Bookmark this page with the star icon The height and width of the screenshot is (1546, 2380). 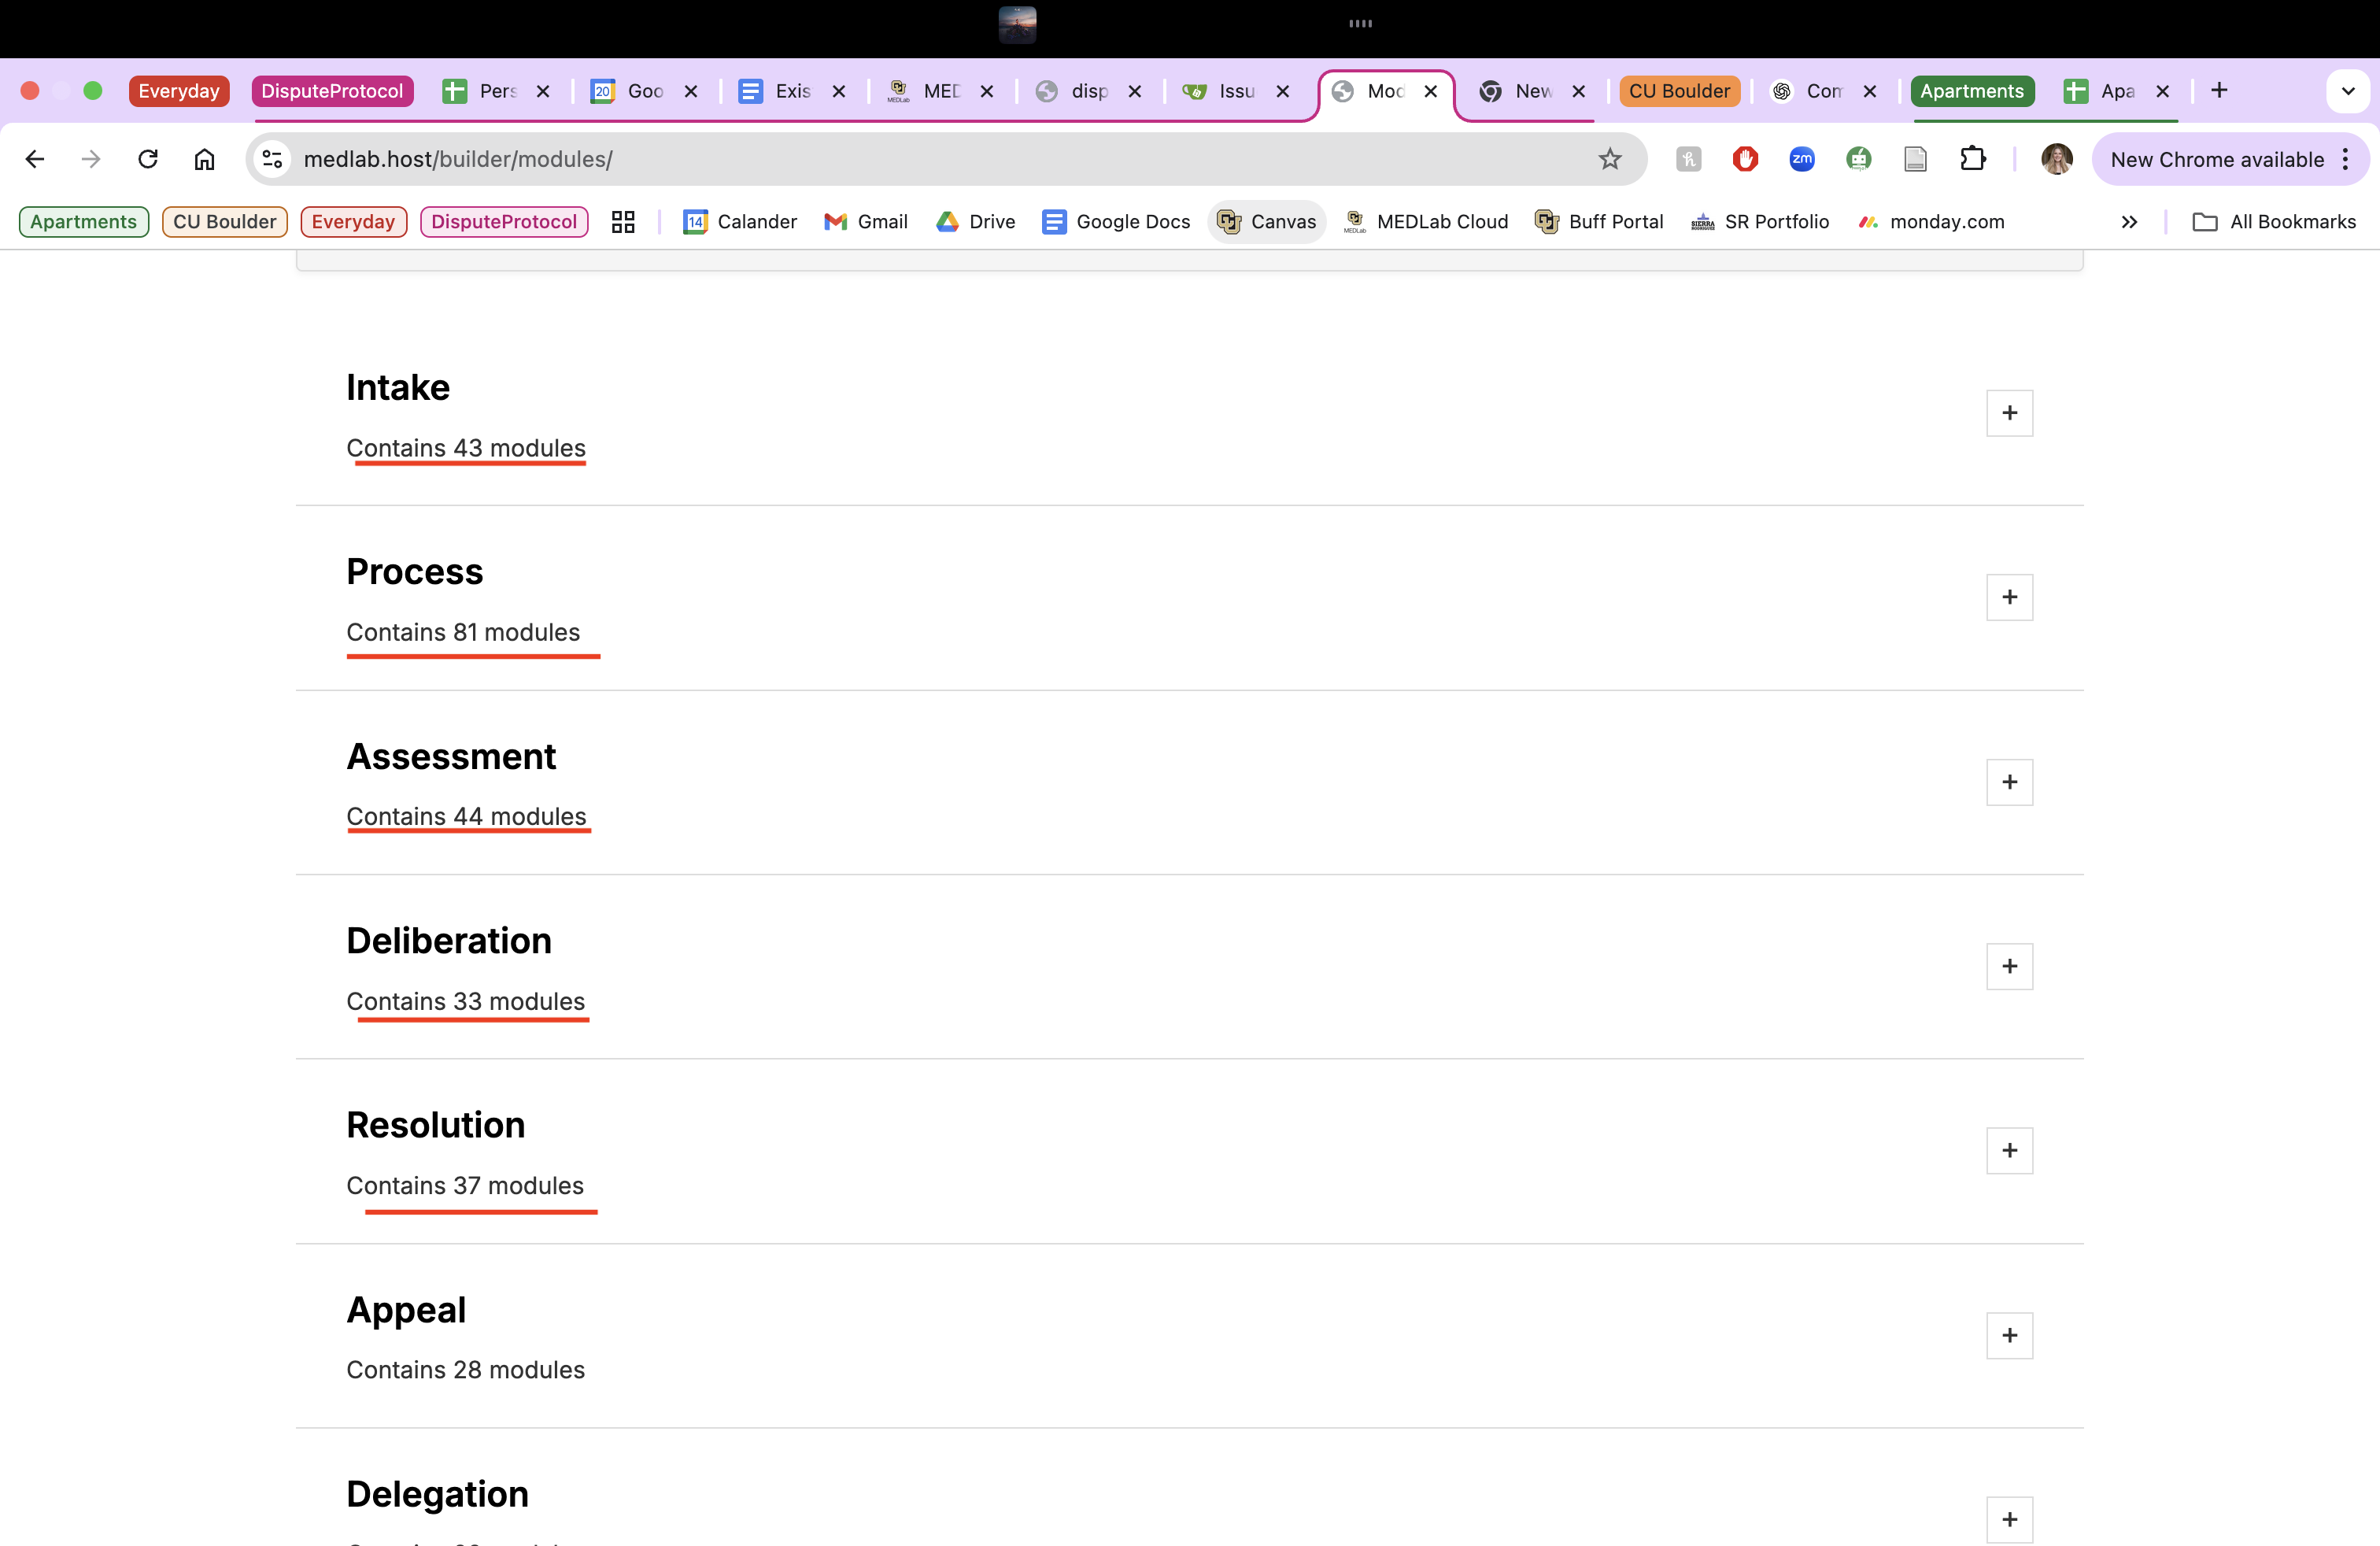click(x=1609, y=159)
